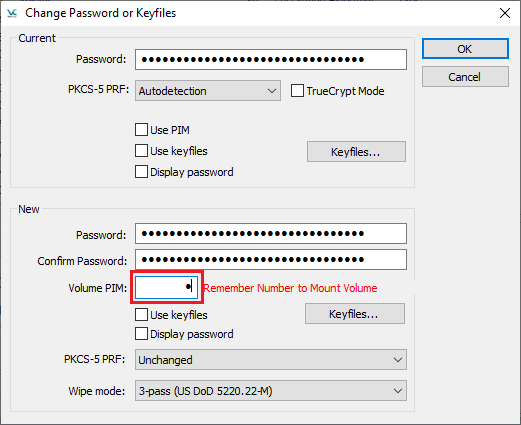Focus the Current Password field
The height and width of the screenshot is (425, 521).
click(x=271, y=60)
